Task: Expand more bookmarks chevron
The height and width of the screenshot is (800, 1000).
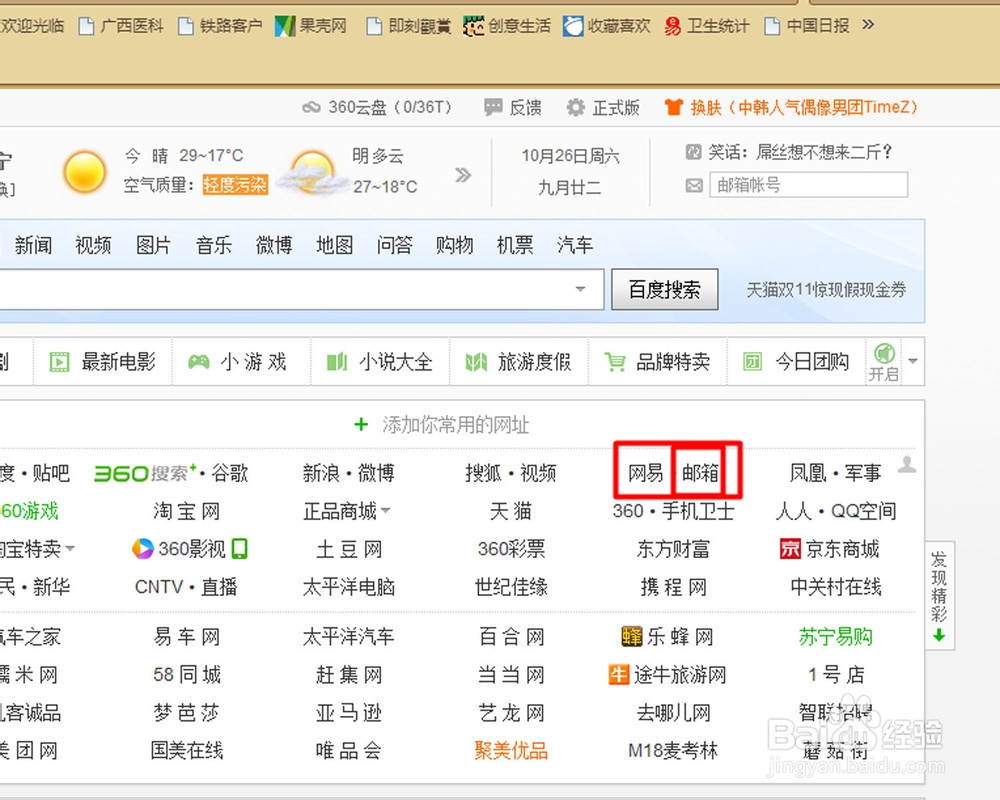Action: 867,25
